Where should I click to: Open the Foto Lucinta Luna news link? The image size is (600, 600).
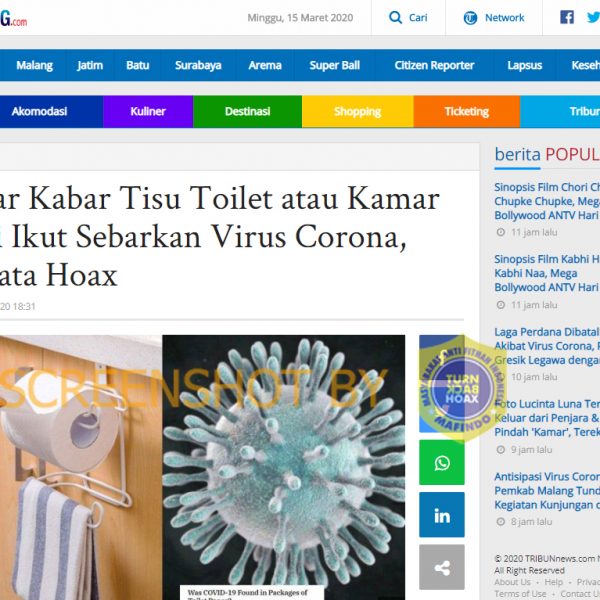[x=547, y=418]
